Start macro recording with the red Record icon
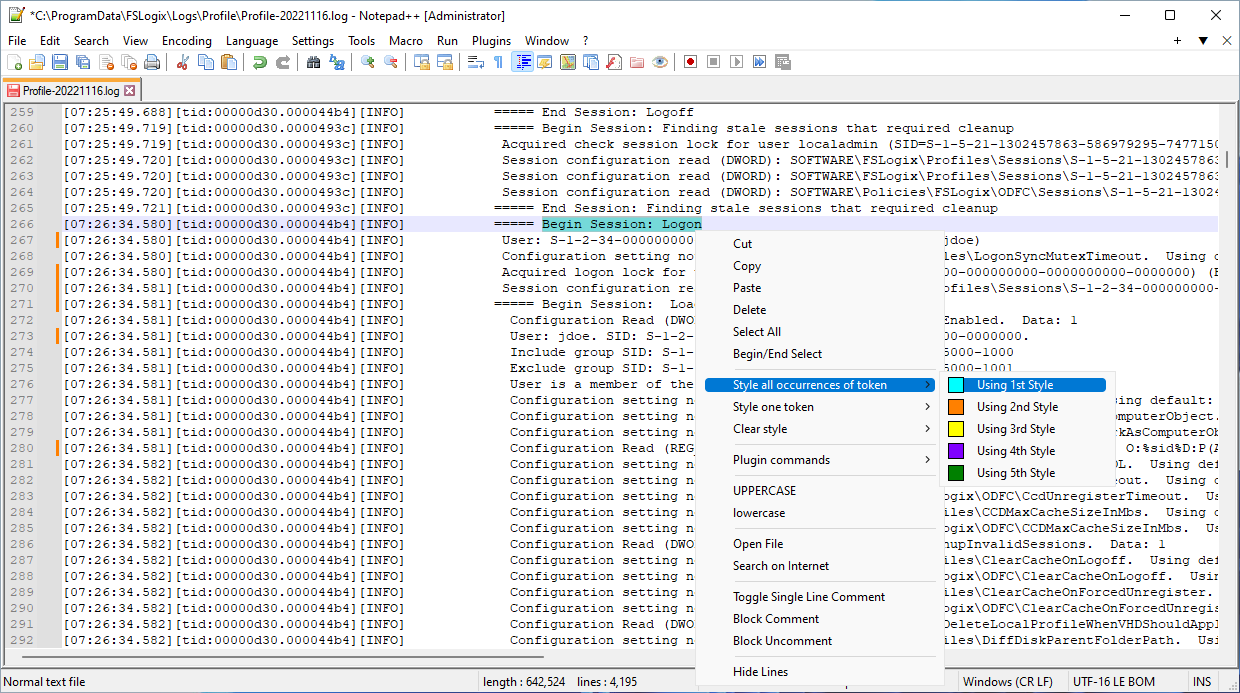 pyautogui.click(x=690, y=62)
